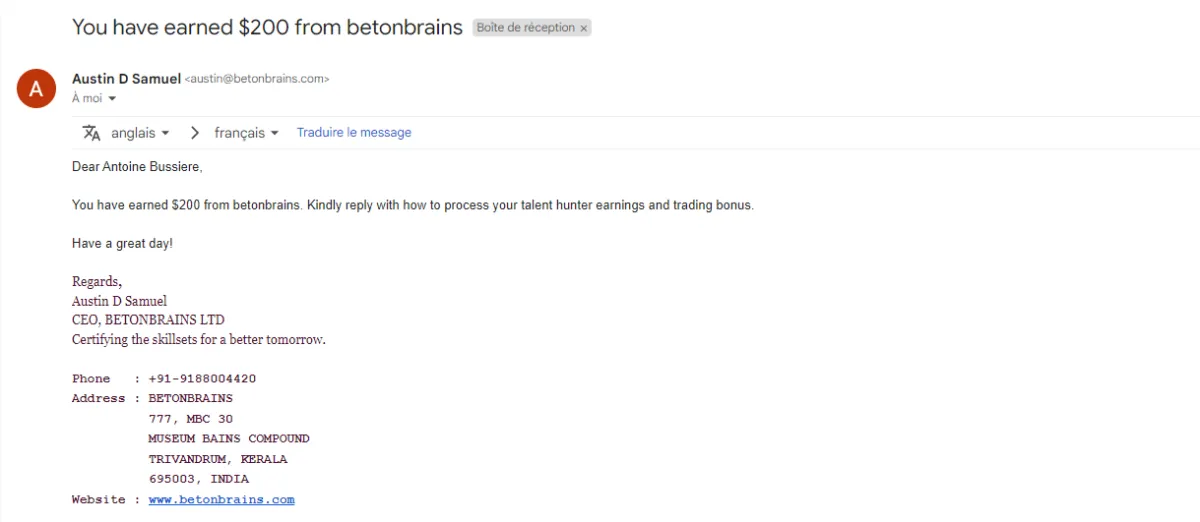This screenshot has height=522, width=1200.
Task: Click the Traduire le message link
Action: pos(354,133)
